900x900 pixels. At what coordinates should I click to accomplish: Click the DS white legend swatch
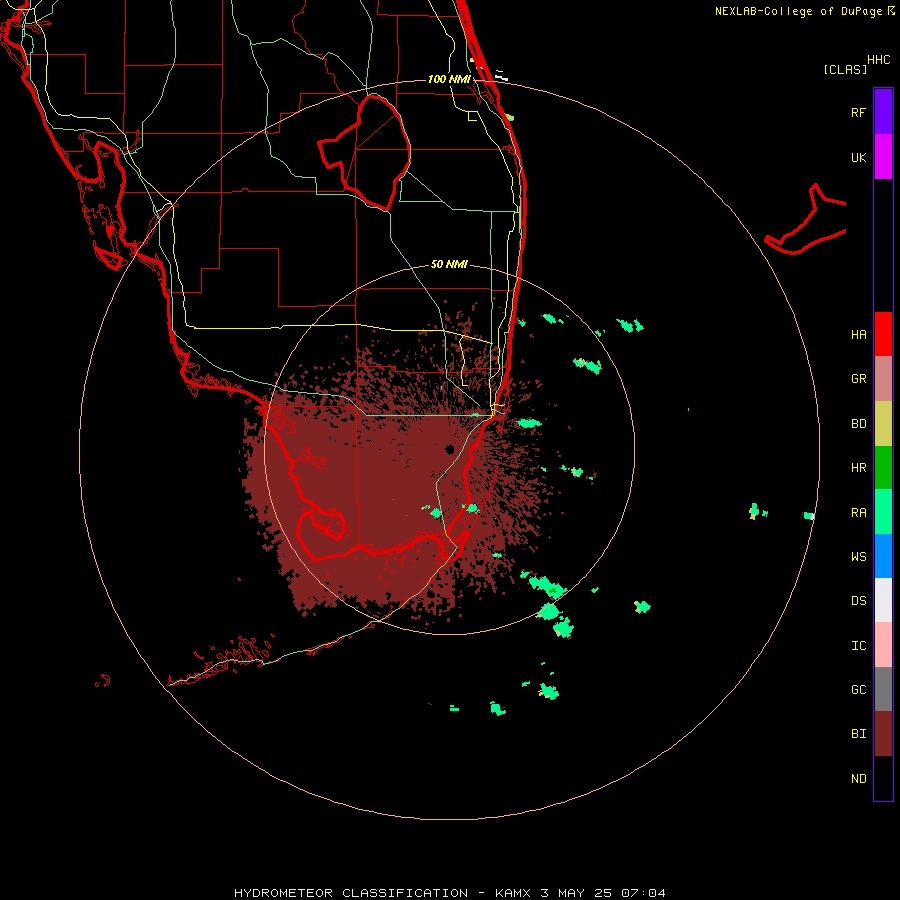[x=883, y=600]
